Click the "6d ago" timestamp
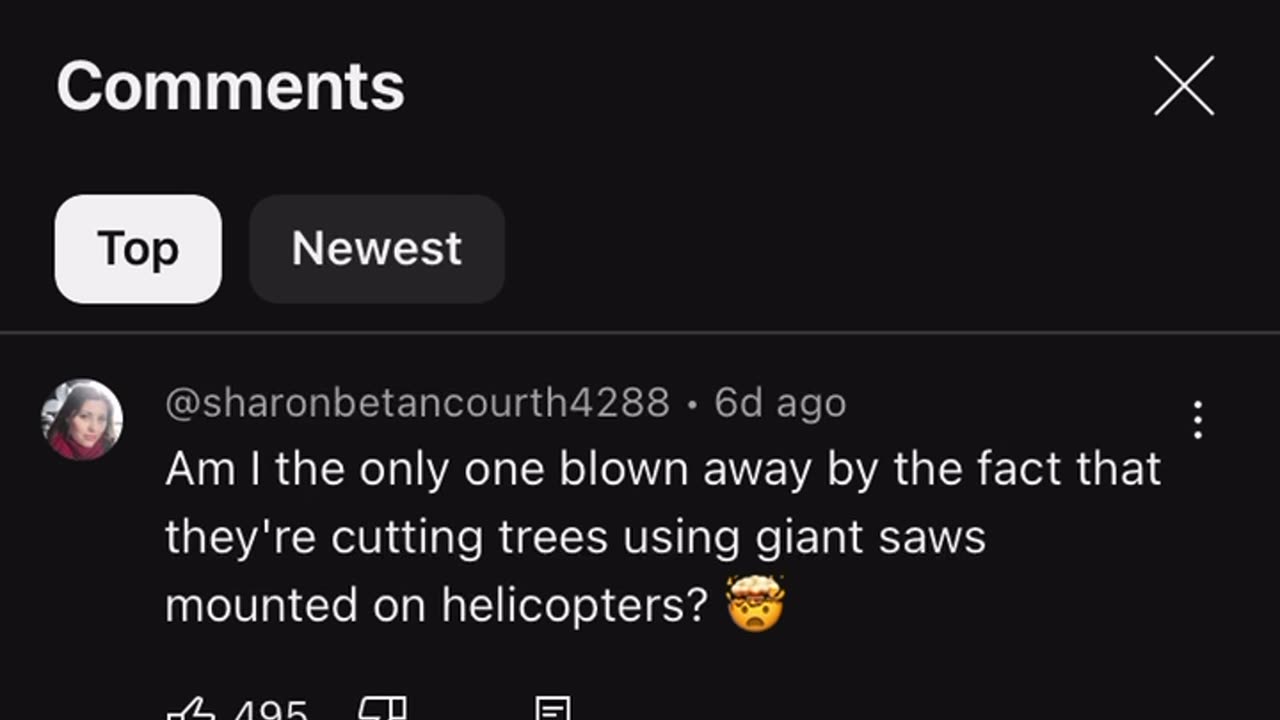 780,403
